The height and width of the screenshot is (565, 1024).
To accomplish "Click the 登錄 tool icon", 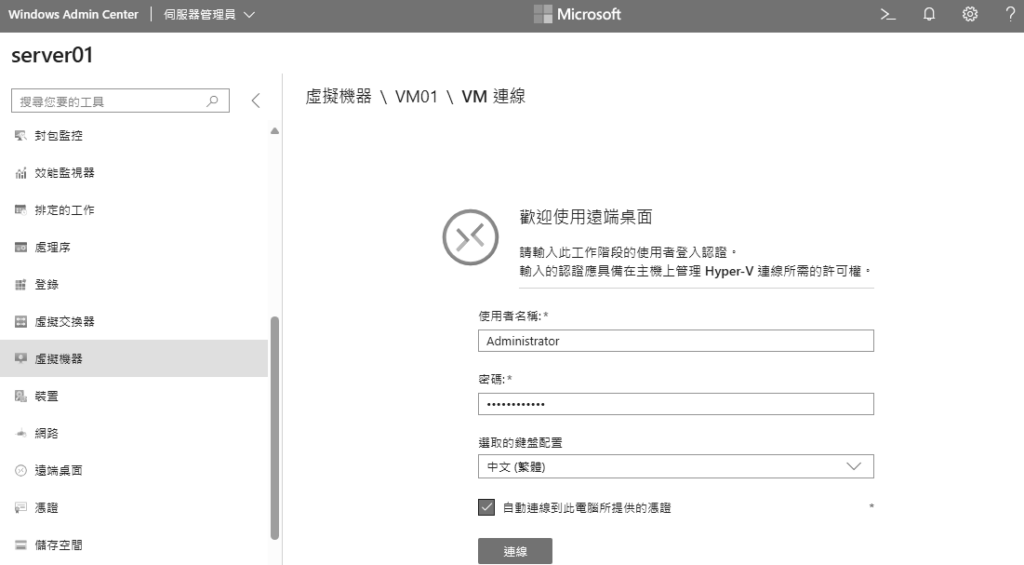I will 21,285.
